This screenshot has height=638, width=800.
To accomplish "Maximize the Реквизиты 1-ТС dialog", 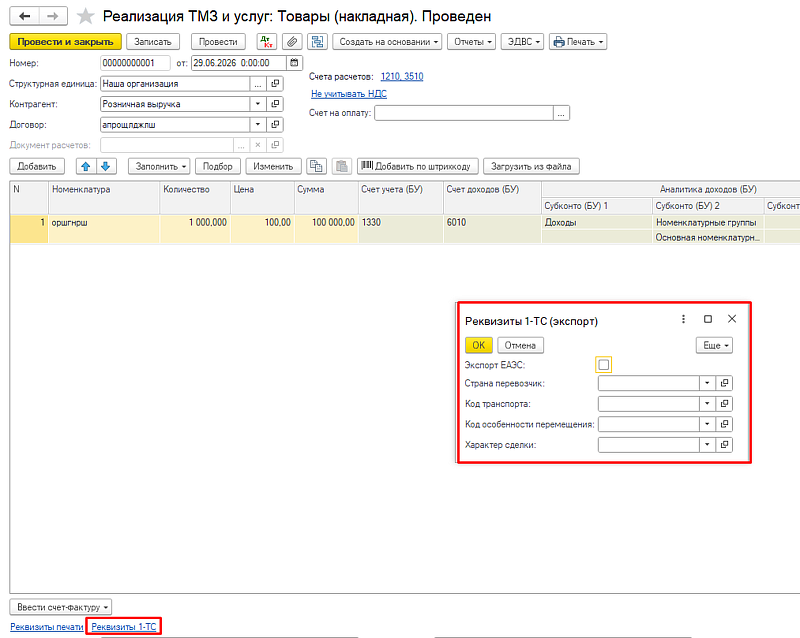I will (x=708, y=319).
